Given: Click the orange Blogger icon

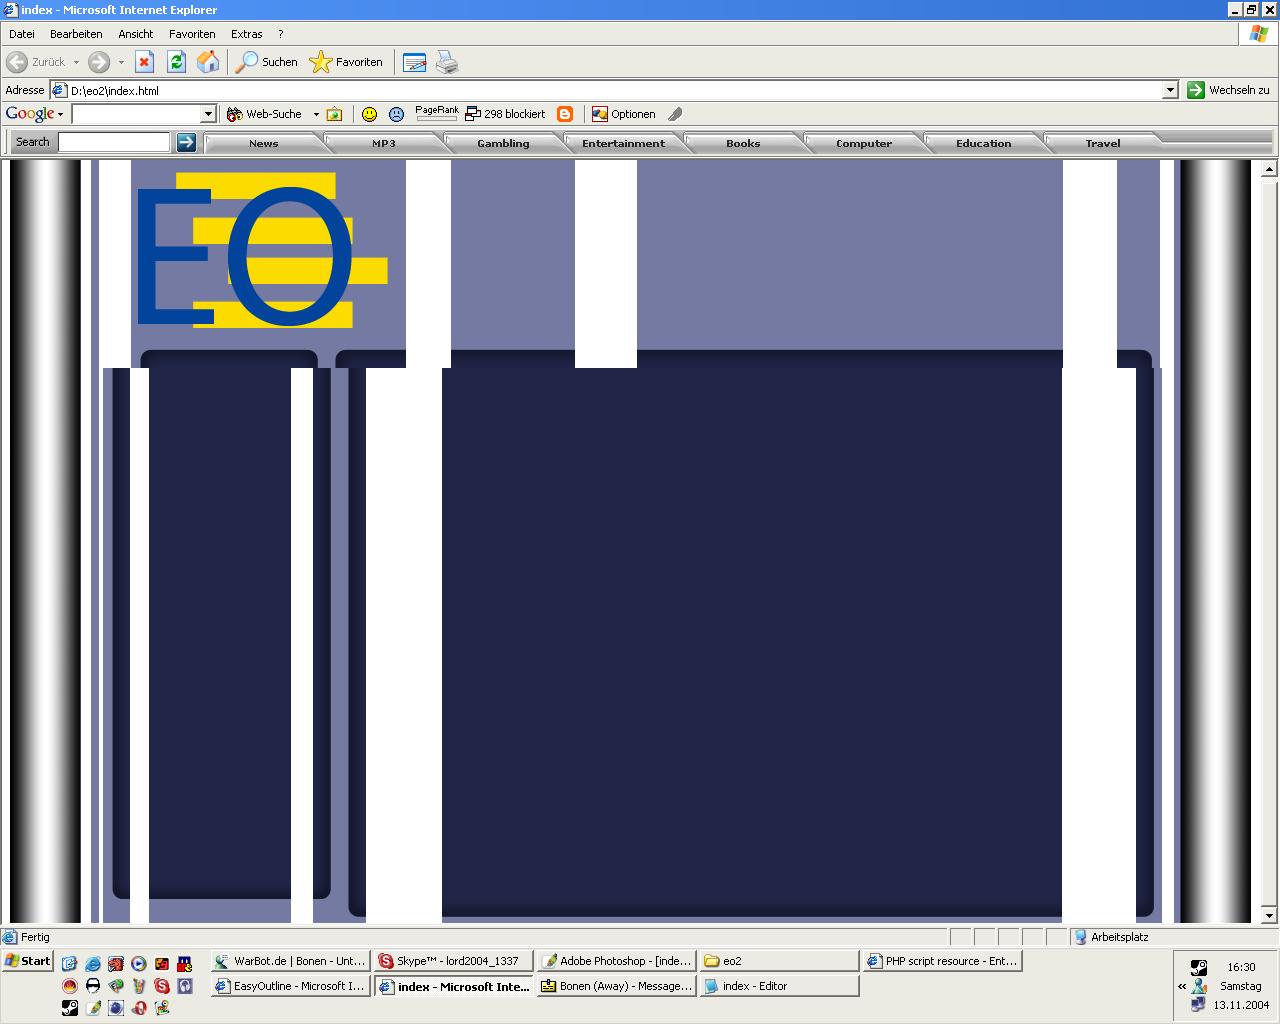Looking at the screenshot, I should [x=565, y=114].
